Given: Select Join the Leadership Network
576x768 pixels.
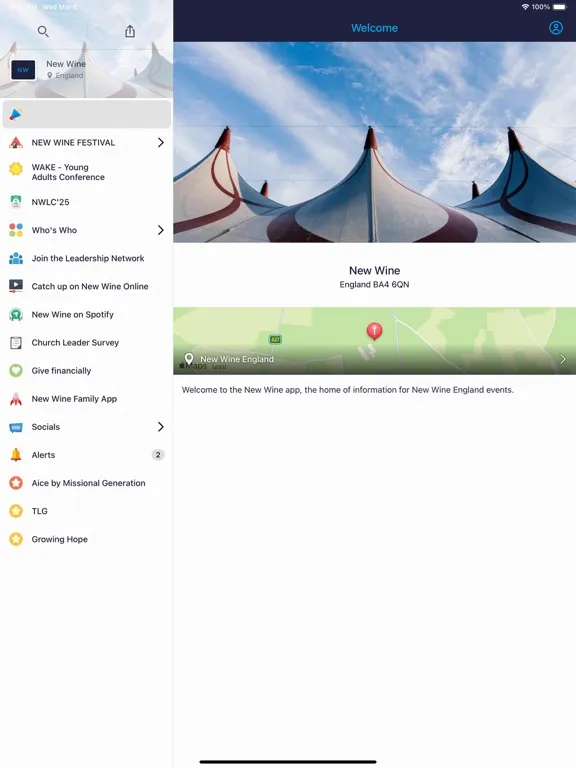Looking at the screenshot, I should pos(87,258).
